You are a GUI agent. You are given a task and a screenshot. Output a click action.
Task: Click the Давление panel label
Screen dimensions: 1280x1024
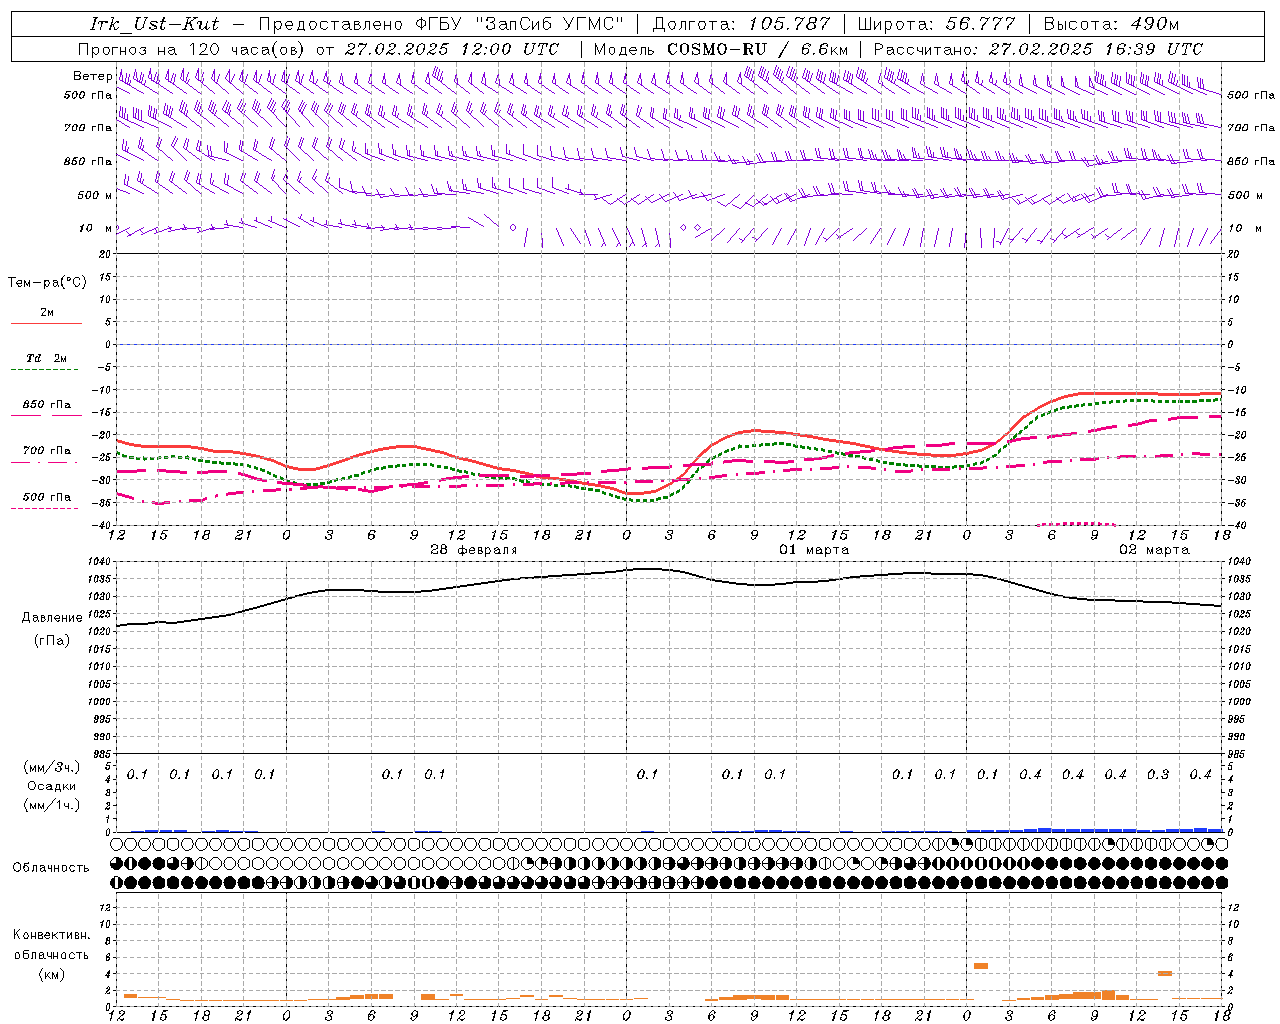point(52,618)
